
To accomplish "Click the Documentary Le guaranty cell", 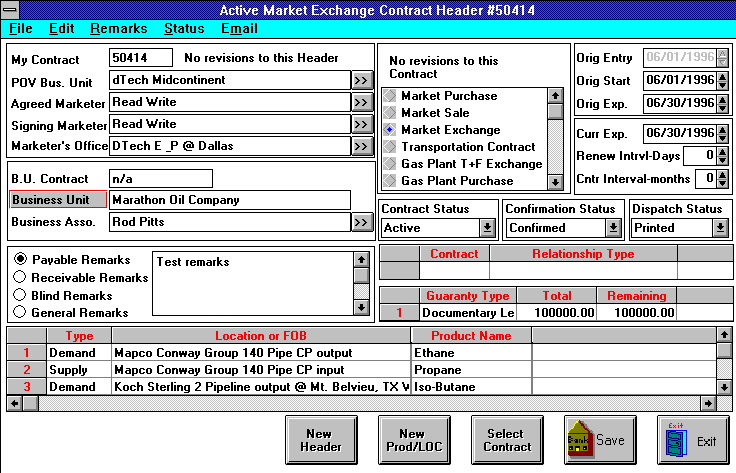I will (x=468, y=313).
